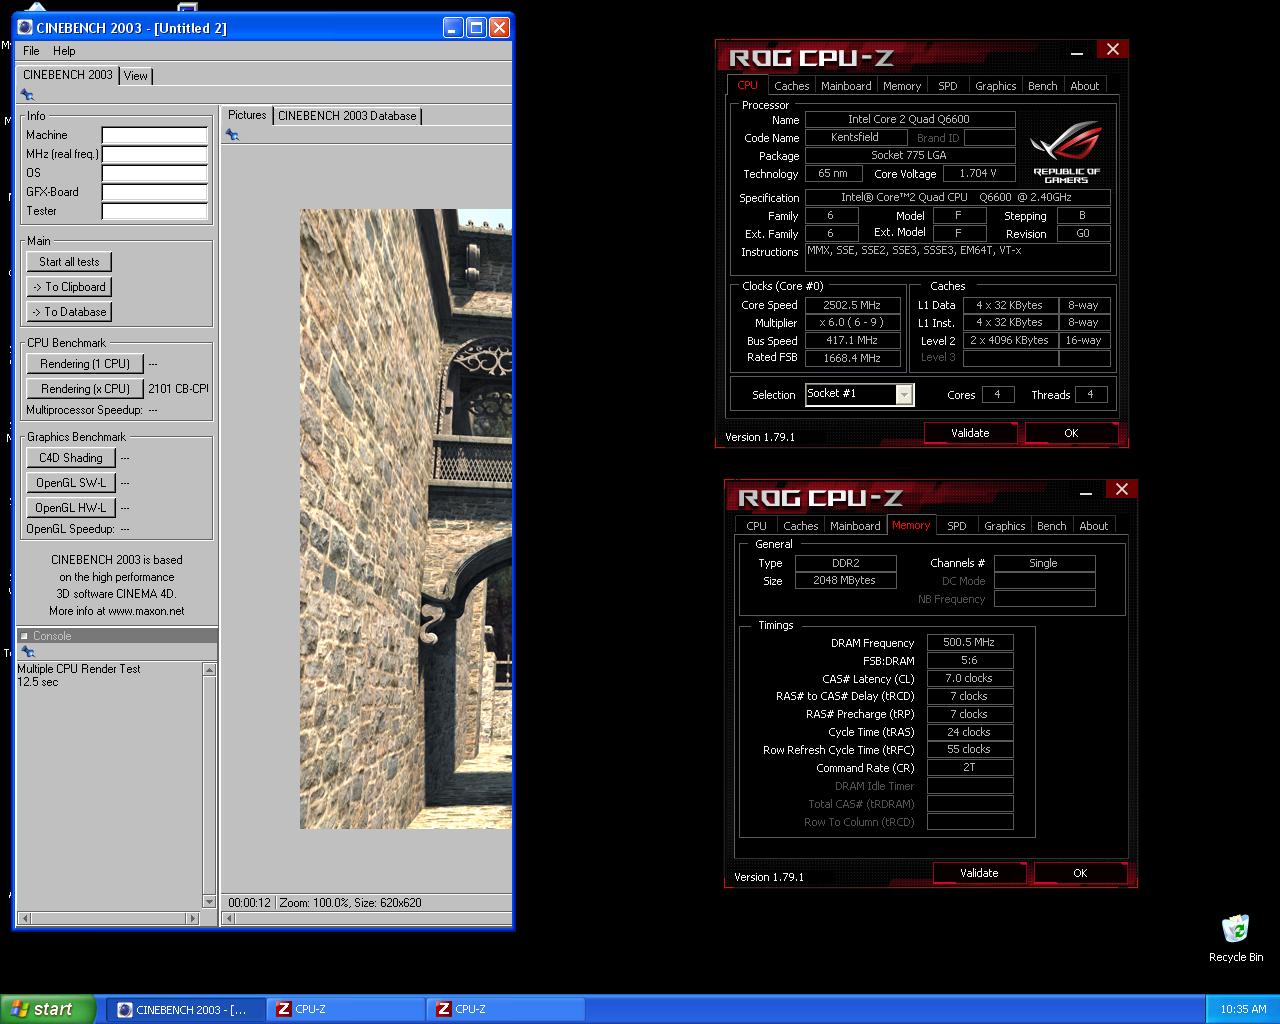1280x1024 pixels.
Task: Open the About tab in bottom CPU-Z window
Action: (x=1094, y=526)
